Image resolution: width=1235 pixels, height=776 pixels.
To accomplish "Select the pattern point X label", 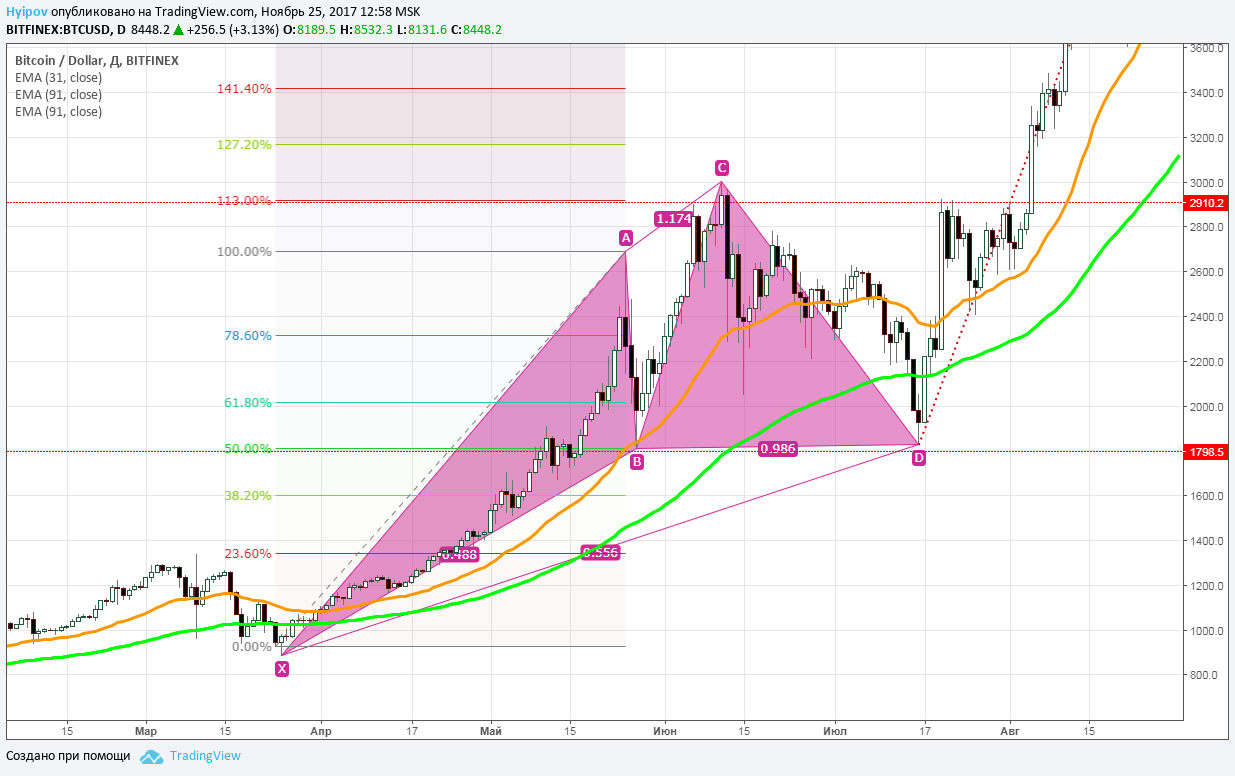I will click(282, 669).
